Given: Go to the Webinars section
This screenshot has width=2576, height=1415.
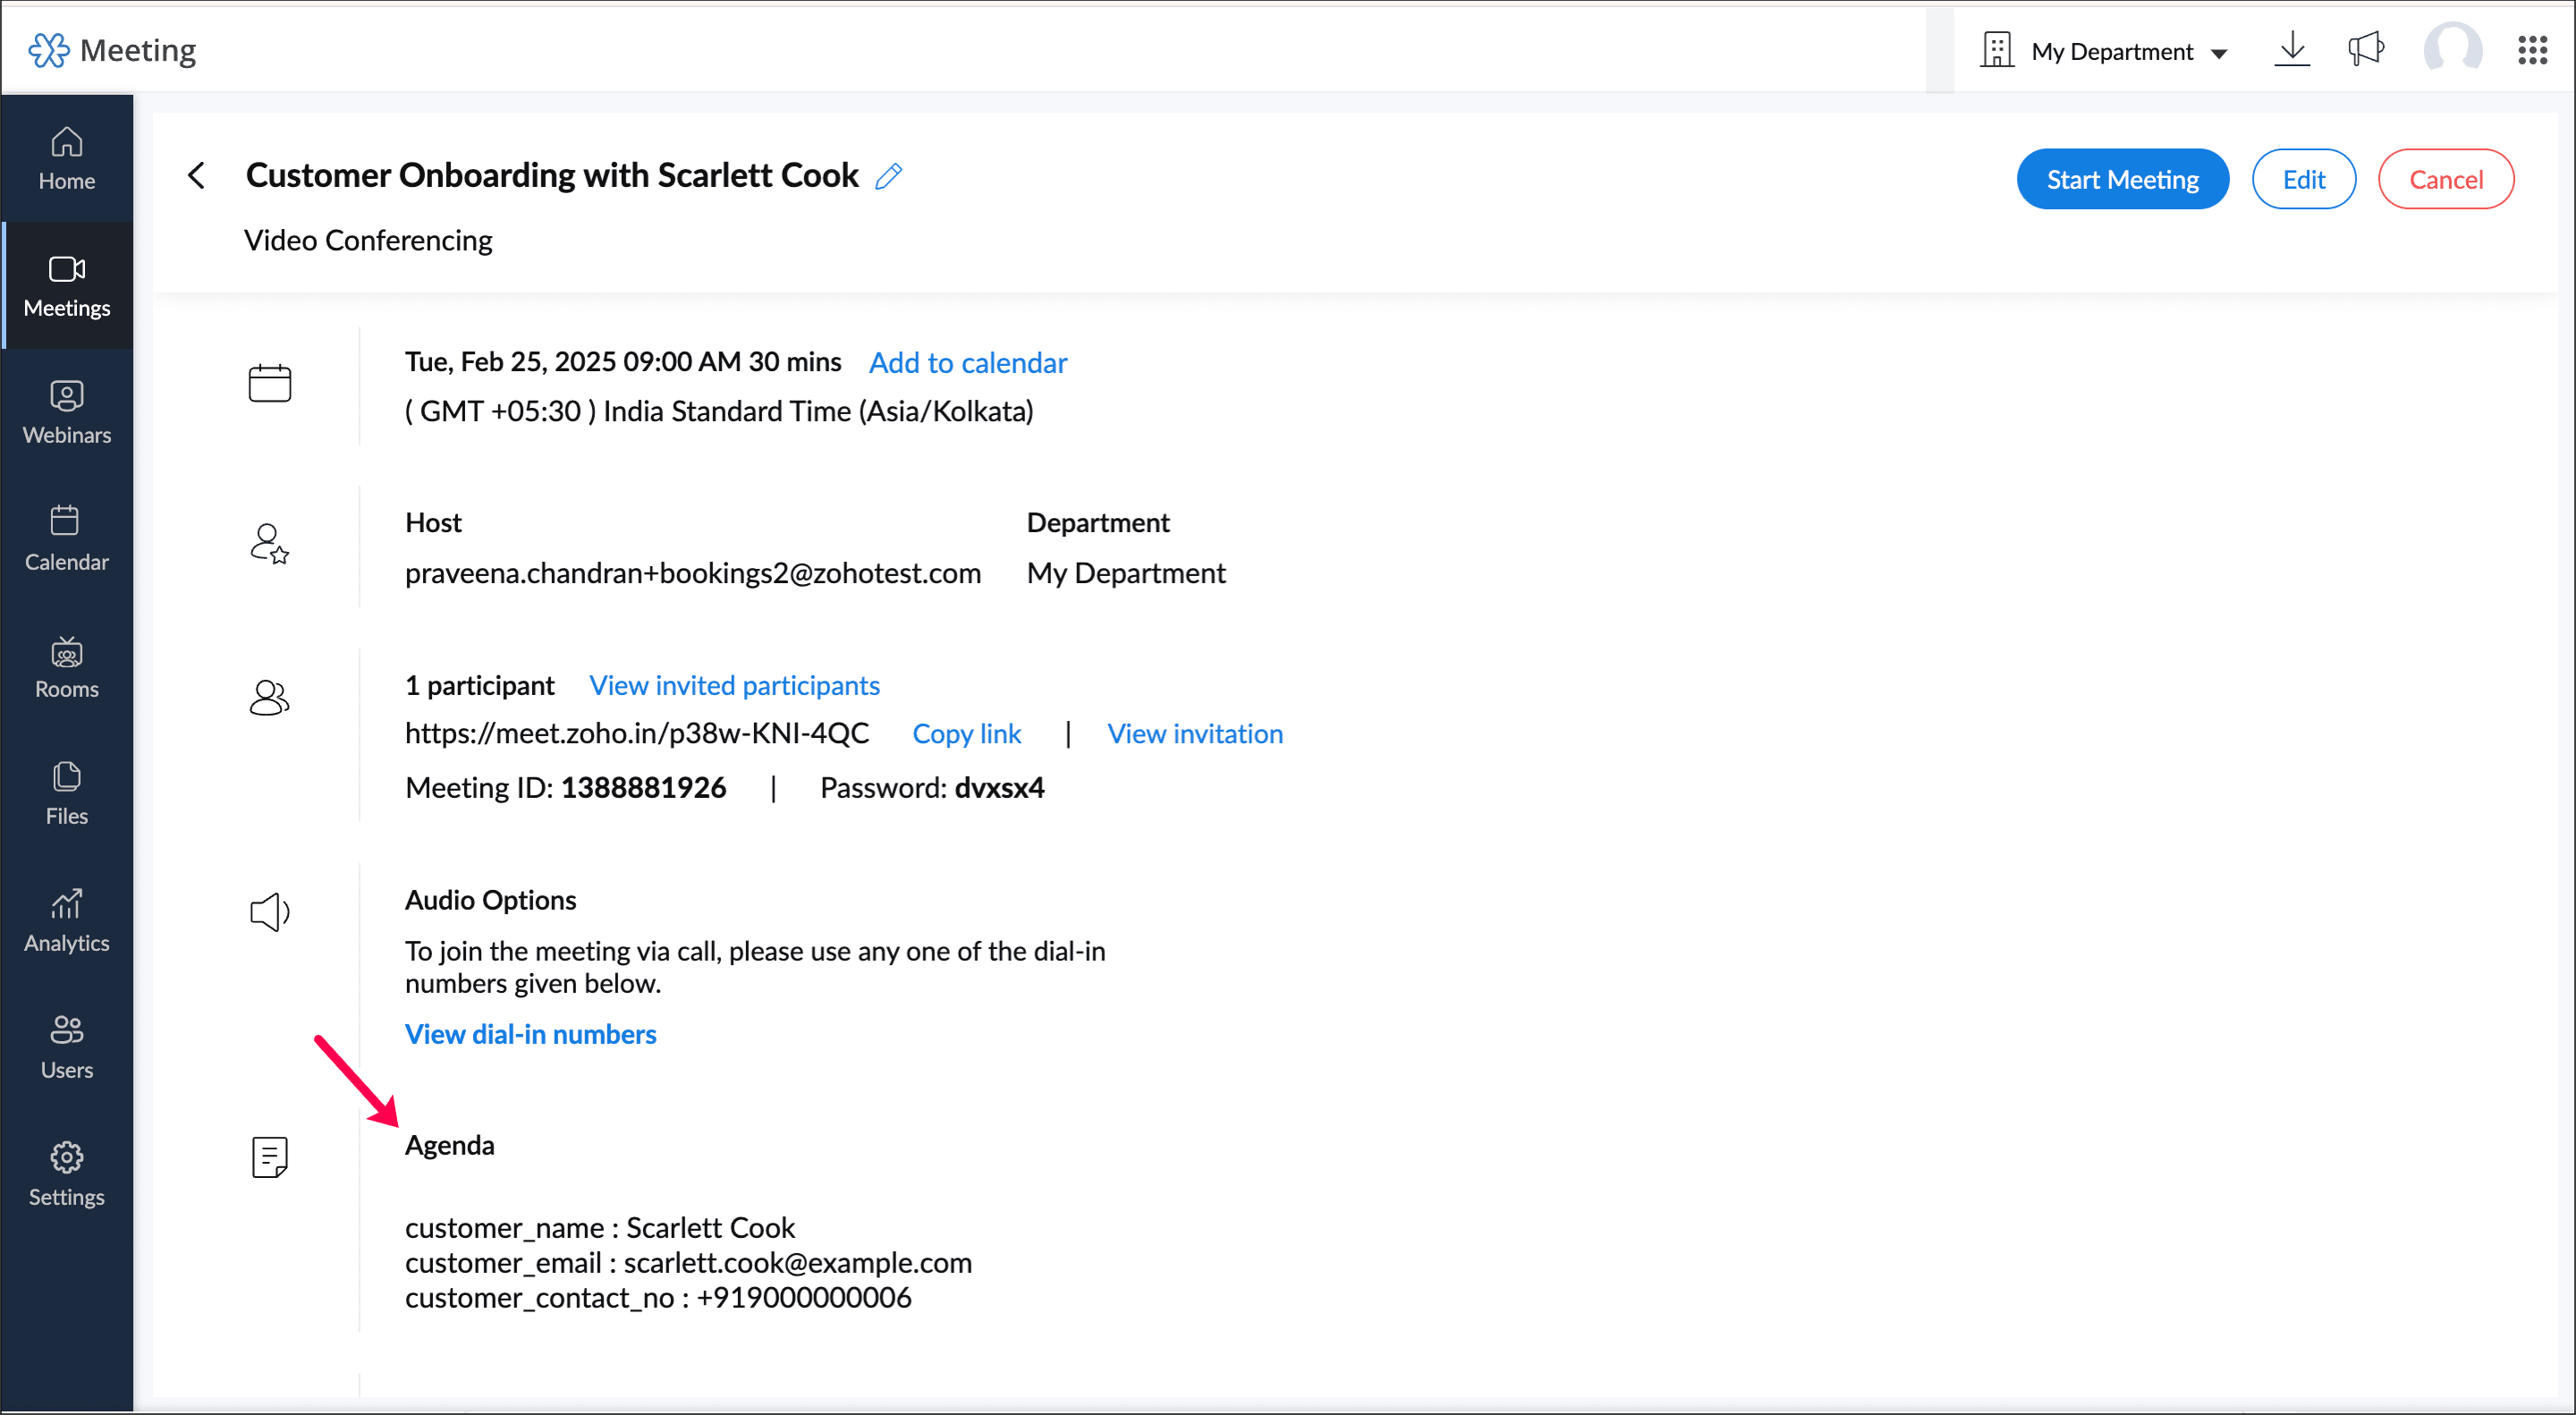Looking at the screenshot, I should (x=66, y=412).
